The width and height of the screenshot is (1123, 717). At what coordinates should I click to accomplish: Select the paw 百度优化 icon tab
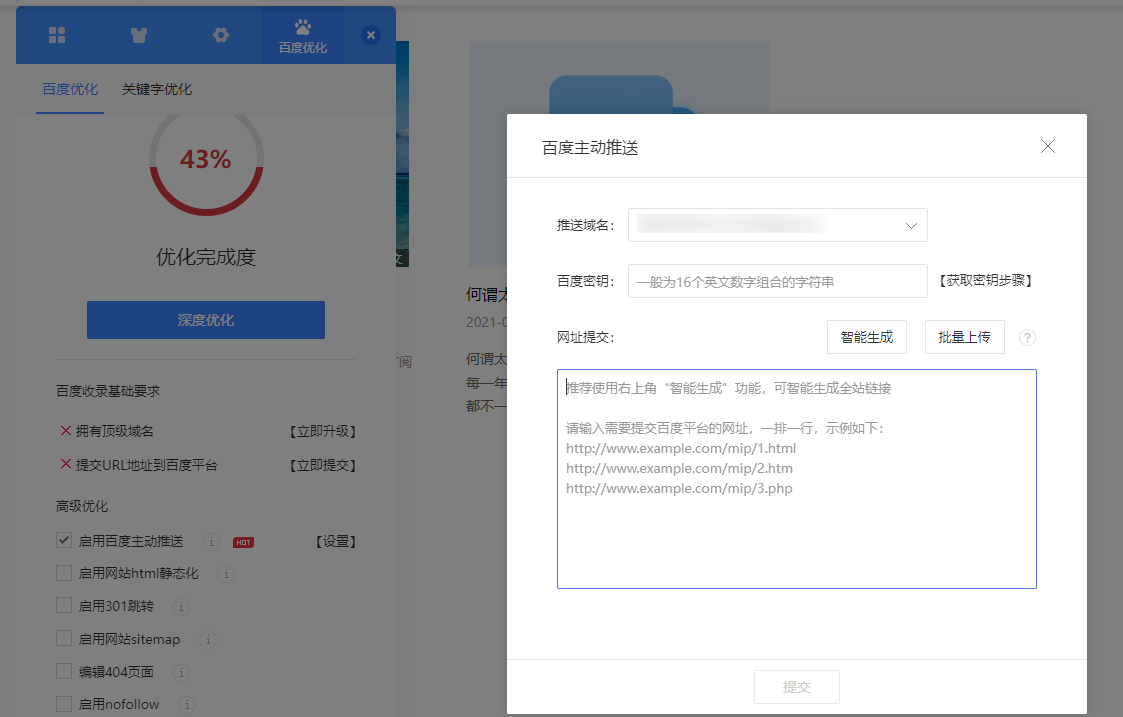coord(303,35)
